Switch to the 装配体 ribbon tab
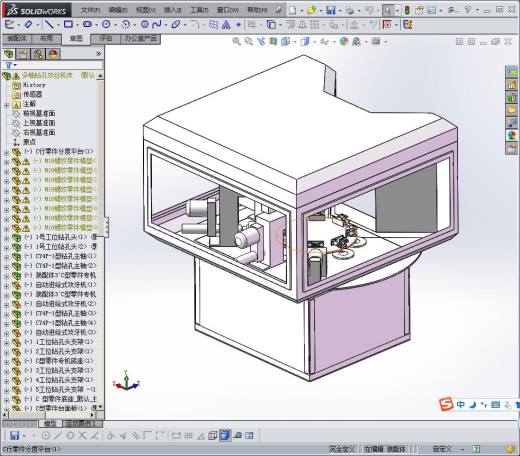520x456 pixels. tap(17, 39)
